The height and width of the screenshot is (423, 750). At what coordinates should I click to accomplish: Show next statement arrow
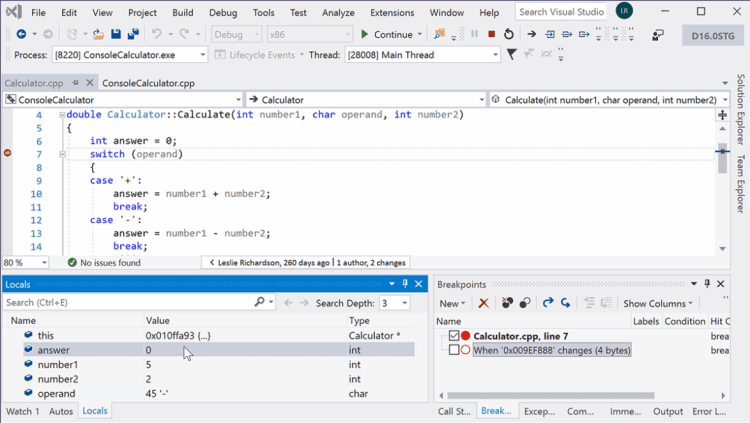click(531, 34)
